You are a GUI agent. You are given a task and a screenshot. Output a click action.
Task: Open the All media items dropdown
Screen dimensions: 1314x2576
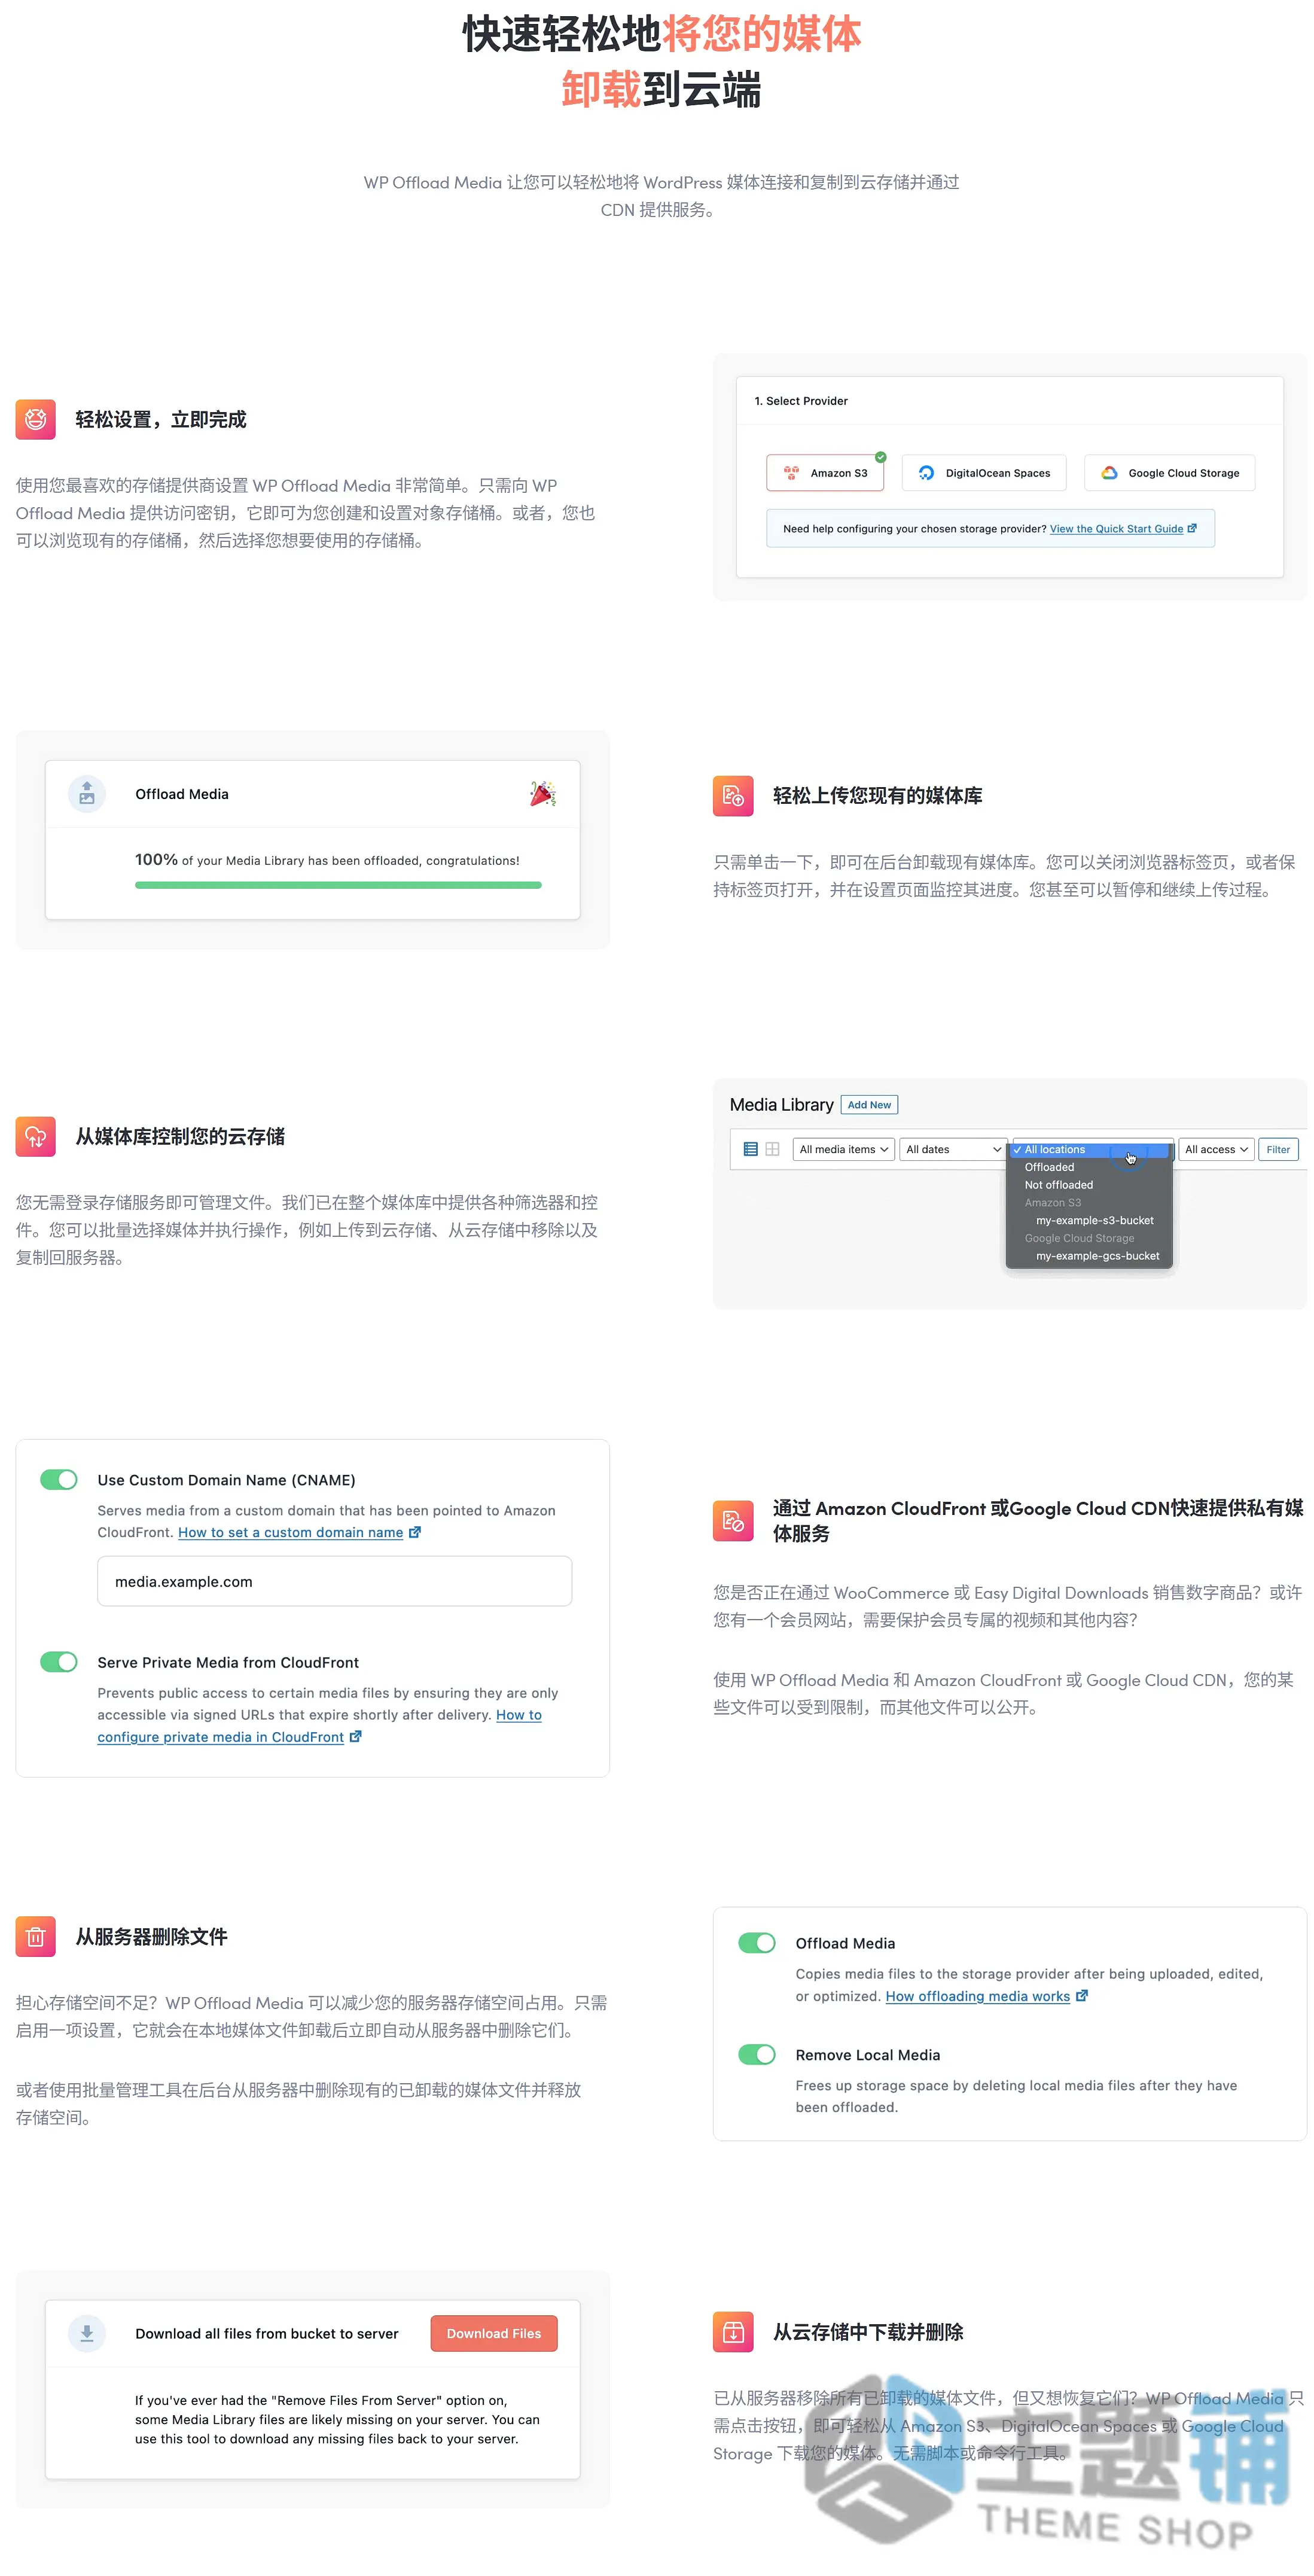click(x=843, y=1150)
